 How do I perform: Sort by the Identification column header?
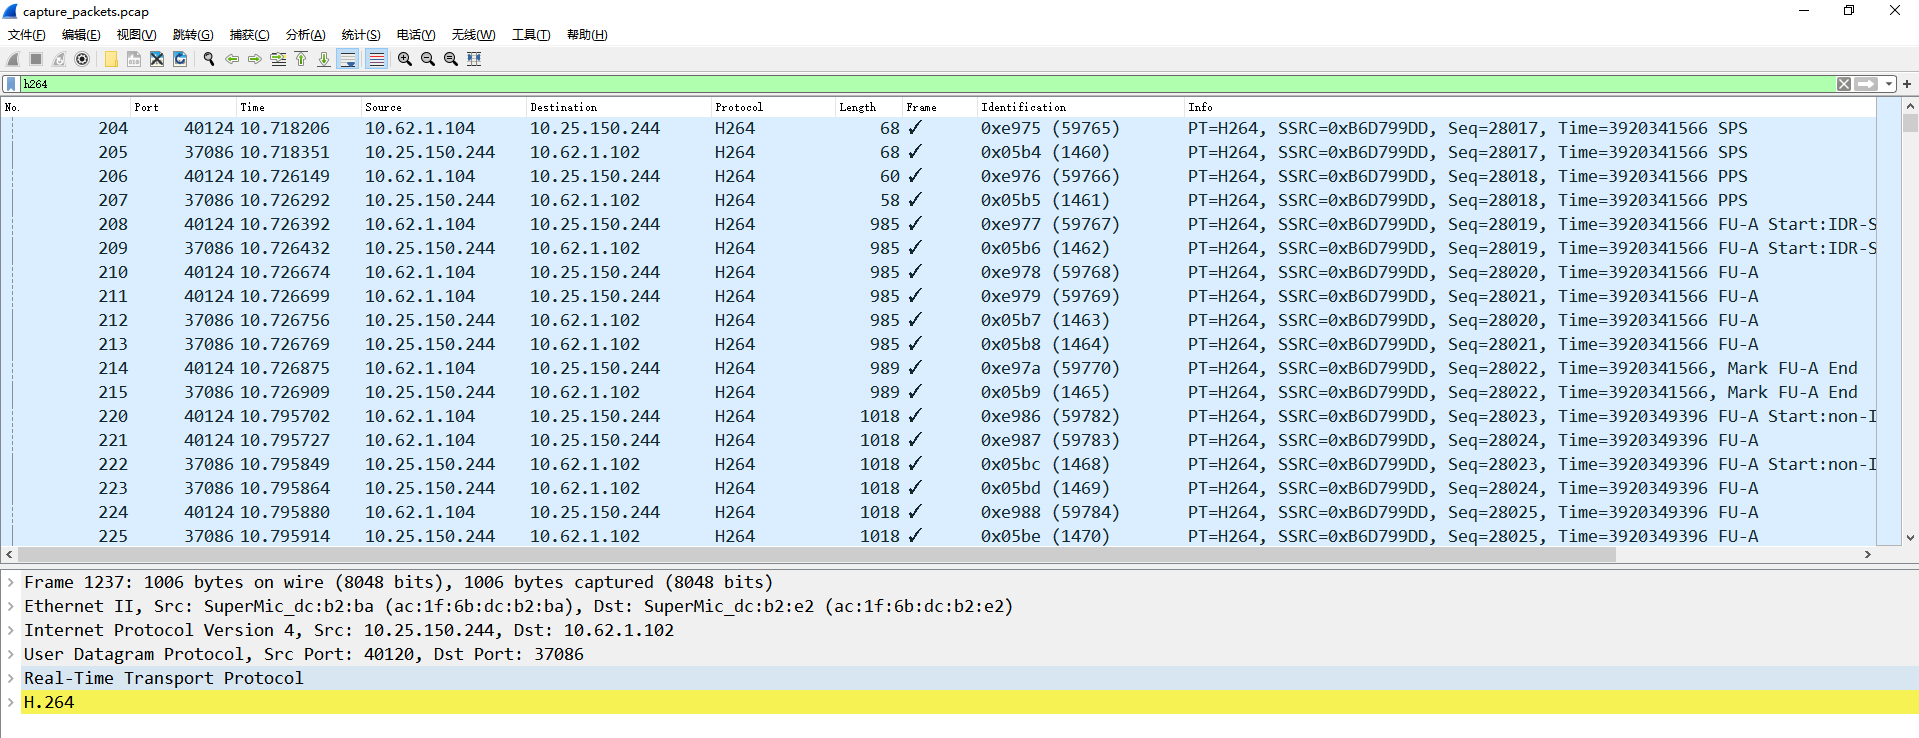(1081, 107)
